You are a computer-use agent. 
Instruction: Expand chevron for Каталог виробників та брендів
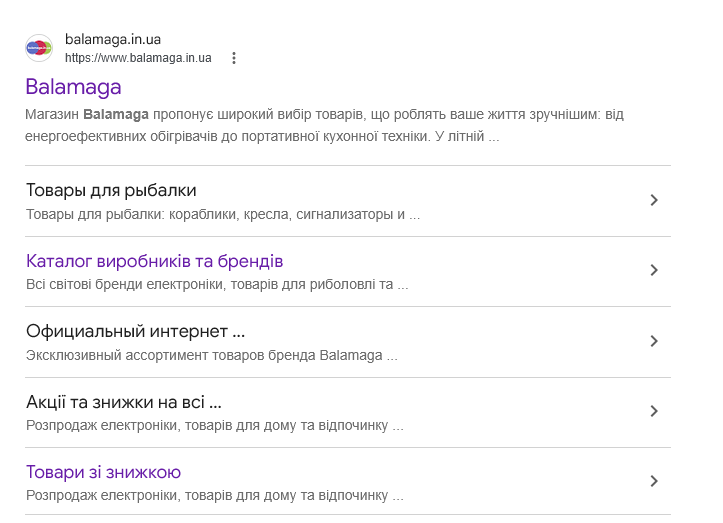click(653, 270)
